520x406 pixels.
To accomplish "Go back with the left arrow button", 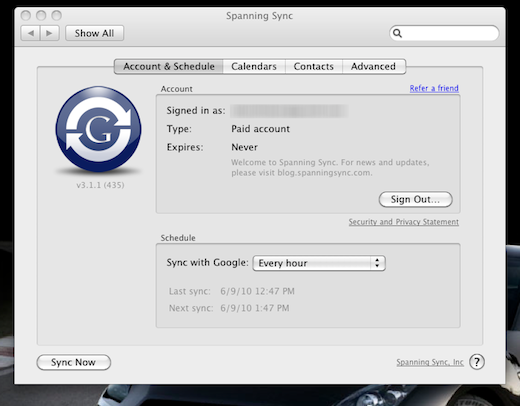I will pyautogui.click(x=30, y=33).
